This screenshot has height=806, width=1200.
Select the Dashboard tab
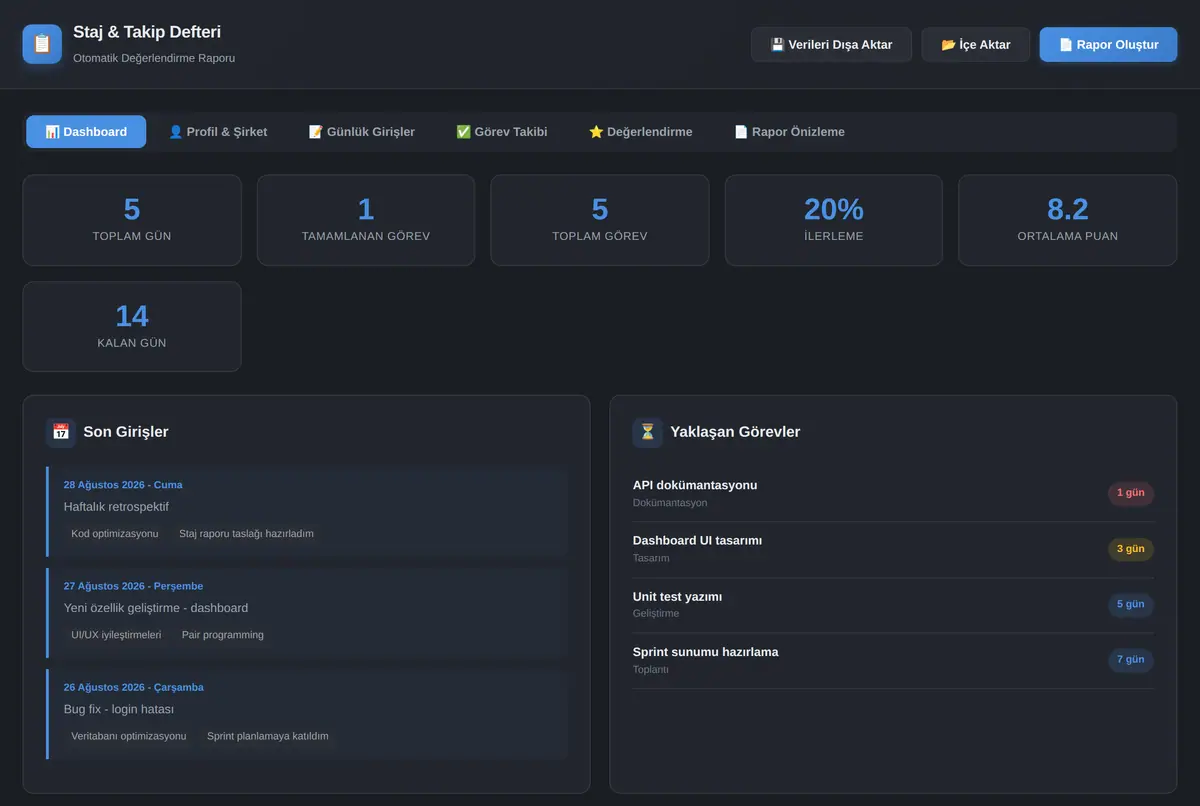tap(86, 132)
